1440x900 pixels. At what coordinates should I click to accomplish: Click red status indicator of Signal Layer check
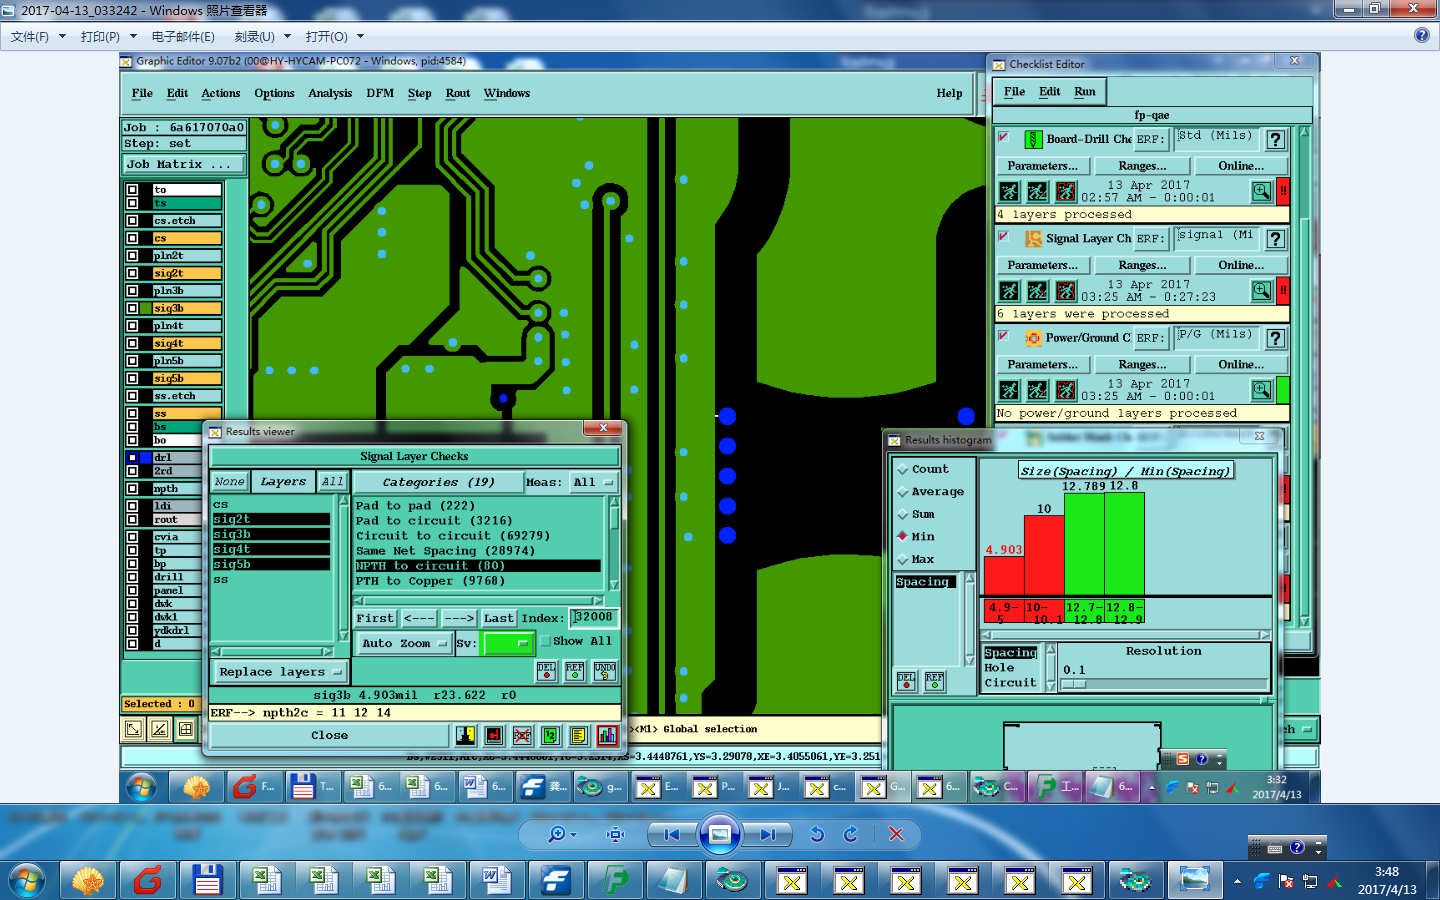1283,290
